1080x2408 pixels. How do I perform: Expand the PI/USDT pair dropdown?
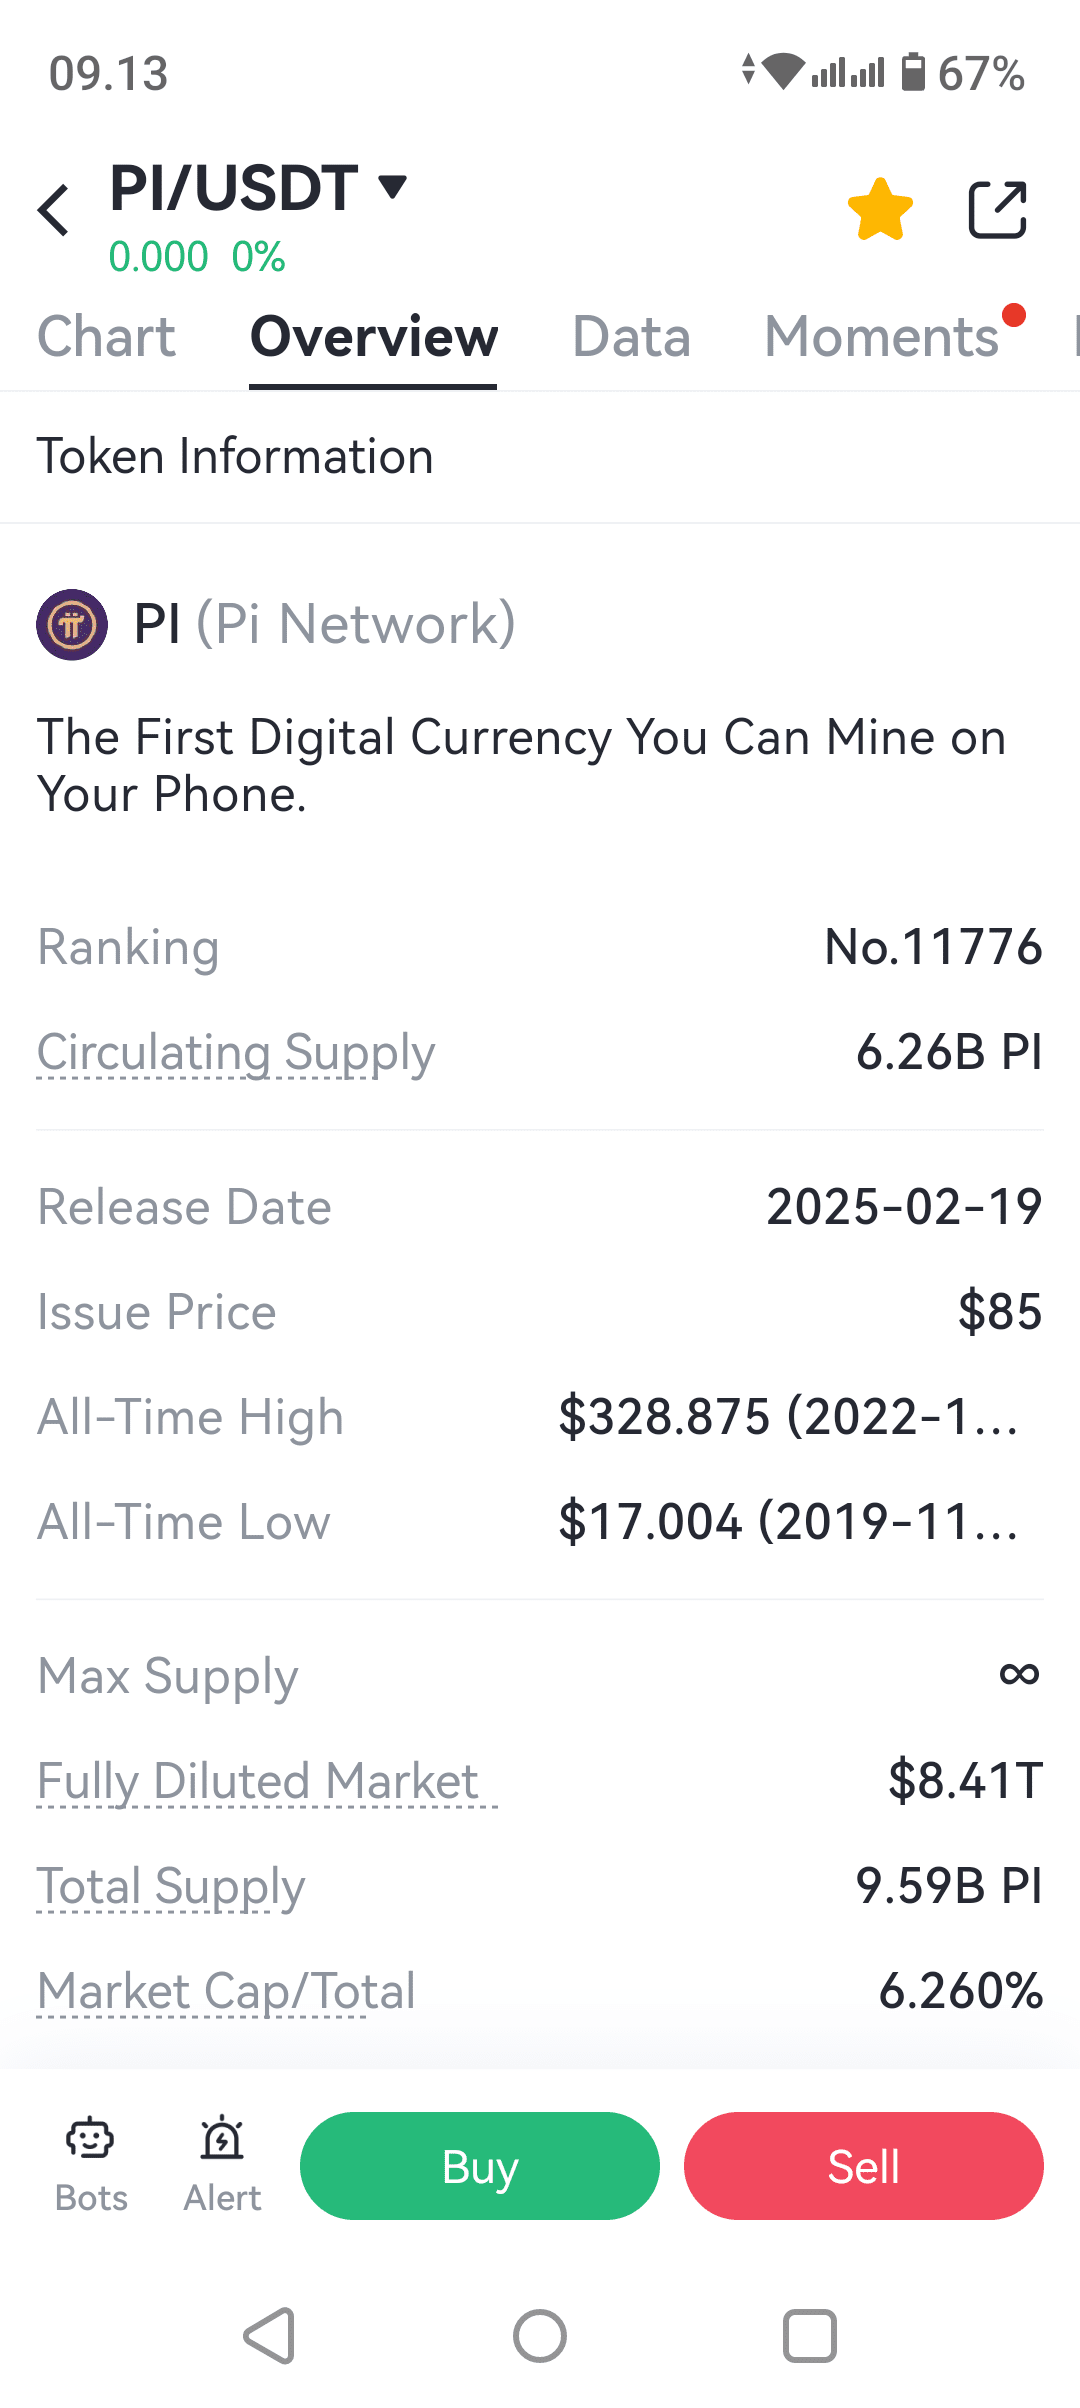click(392, 186)
